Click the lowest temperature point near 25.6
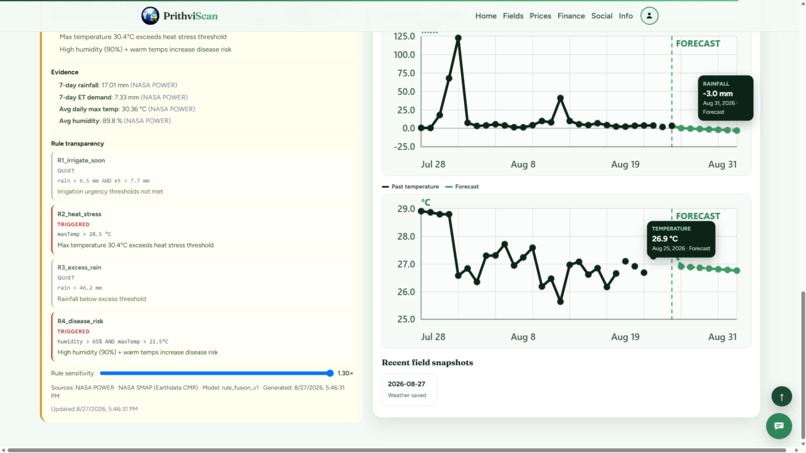 (560, 301)
